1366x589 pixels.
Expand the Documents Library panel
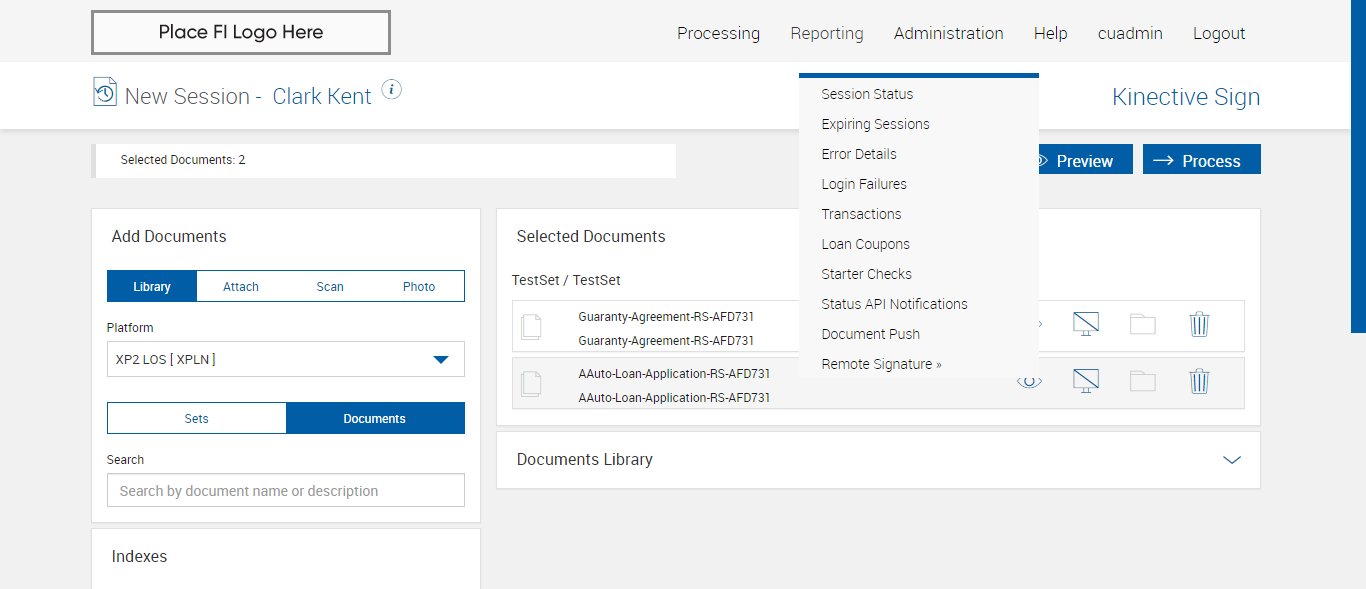click(x=1232, y=460)
